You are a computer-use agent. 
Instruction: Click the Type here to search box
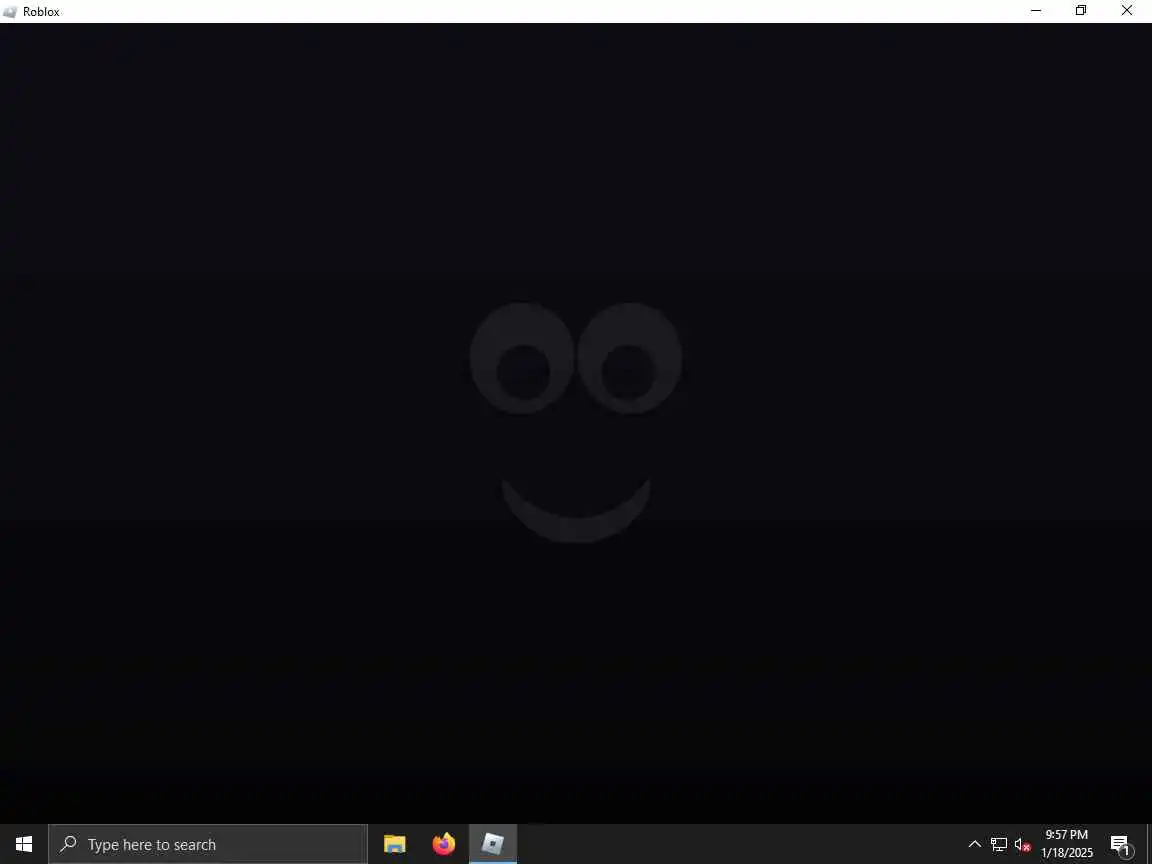pyautogui.click(x=208, y=844)
